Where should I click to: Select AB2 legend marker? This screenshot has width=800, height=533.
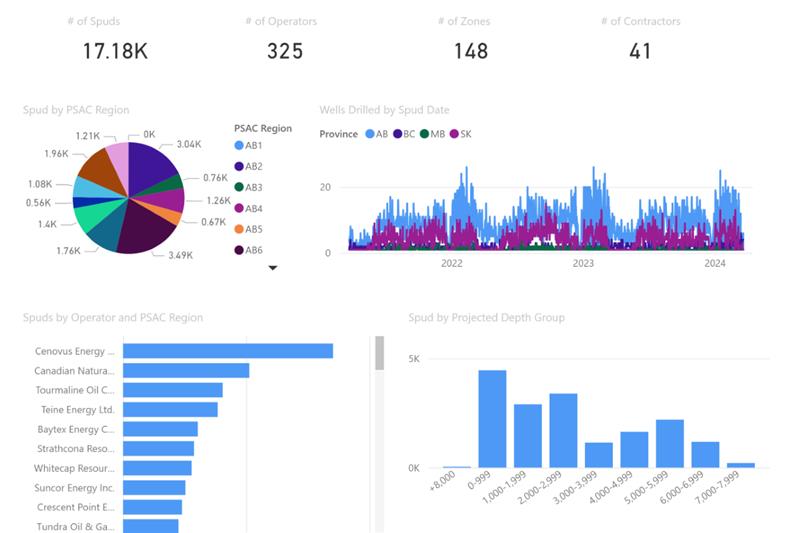point(239,166)
